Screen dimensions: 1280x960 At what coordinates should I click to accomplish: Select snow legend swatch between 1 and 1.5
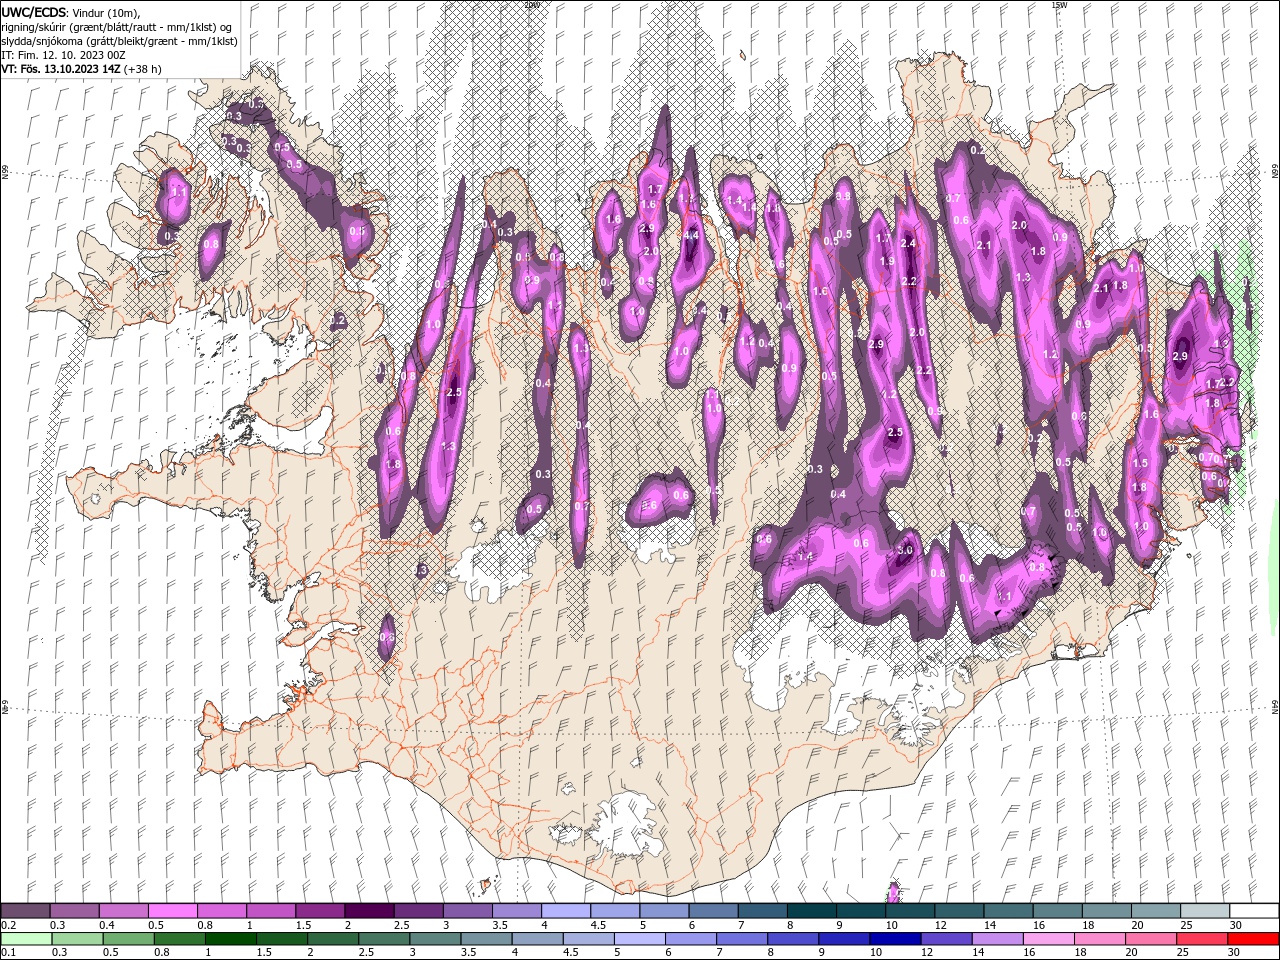tap(270, 911)
